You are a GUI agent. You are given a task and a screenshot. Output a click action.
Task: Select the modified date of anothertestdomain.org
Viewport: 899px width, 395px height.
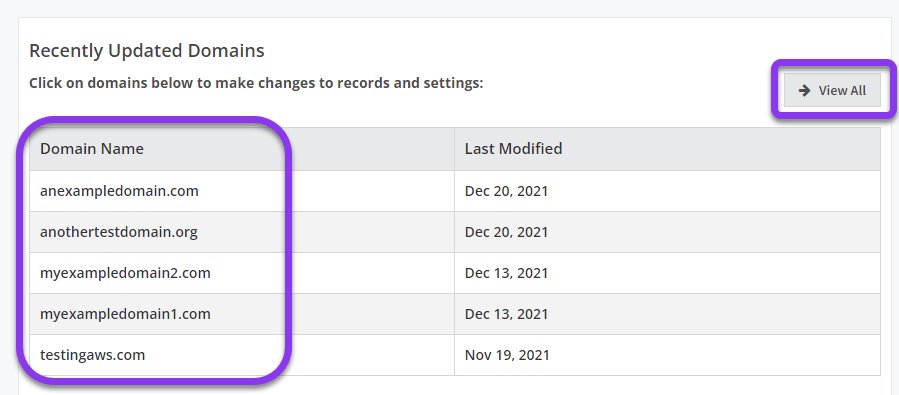506,232
